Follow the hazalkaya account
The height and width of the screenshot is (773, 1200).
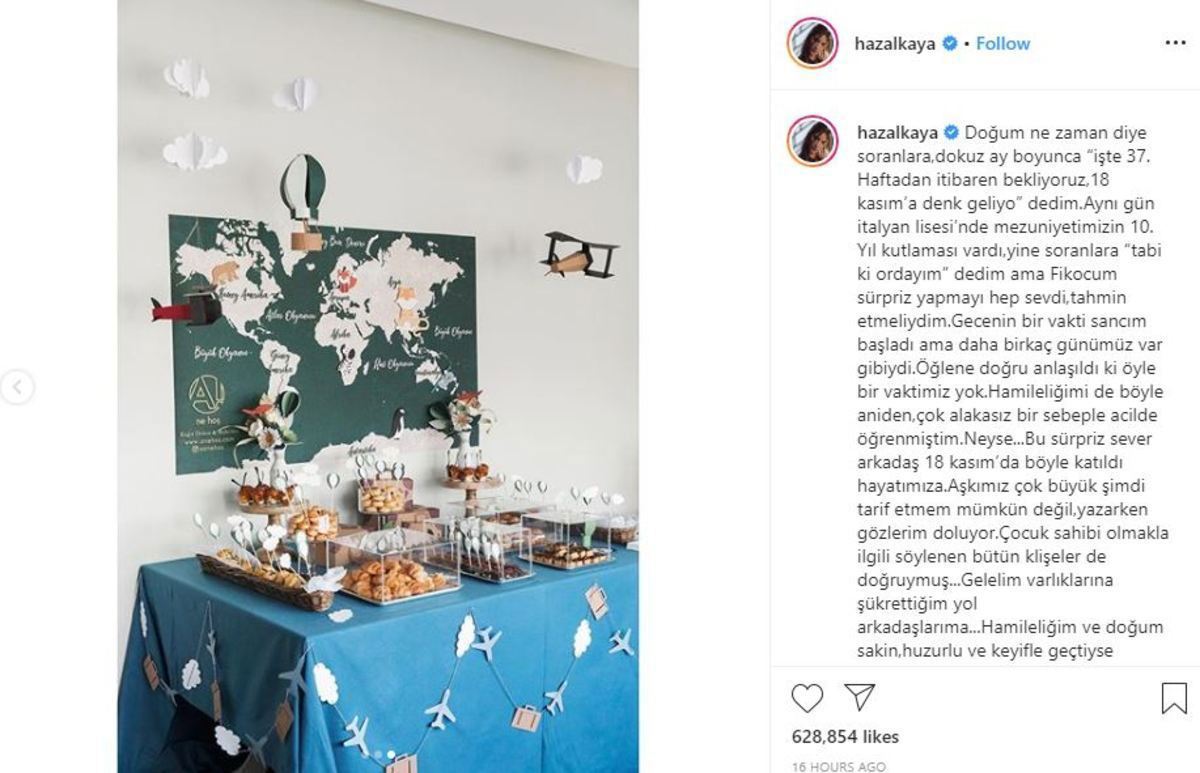tap(1003, 44)
